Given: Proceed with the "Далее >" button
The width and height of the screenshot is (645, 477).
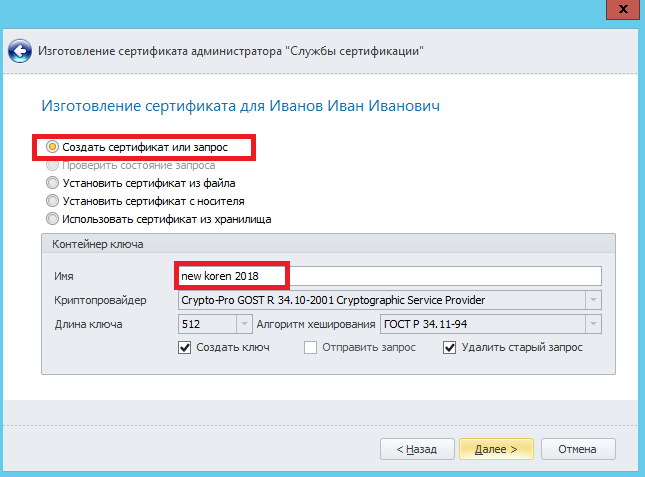Looking at the screenshot, I should point(496,449).
